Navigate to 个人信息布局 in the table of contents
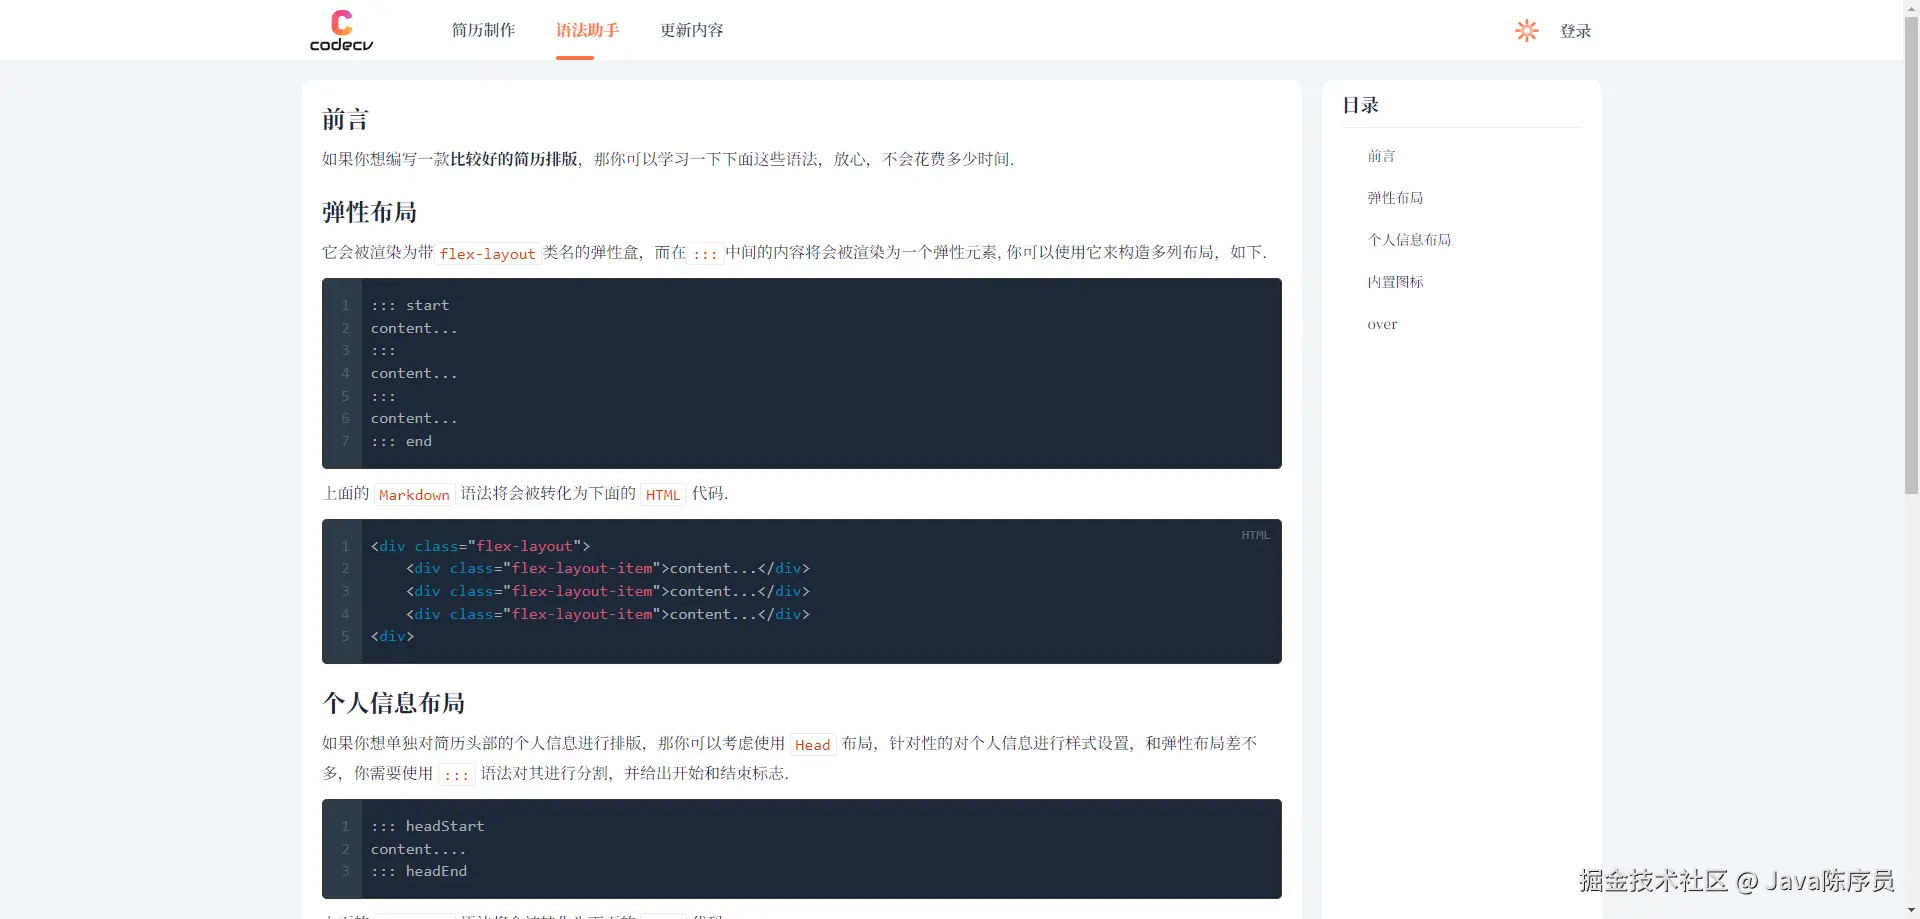The height and width of the screenshot is (919, 1920). coord(1409,240)
